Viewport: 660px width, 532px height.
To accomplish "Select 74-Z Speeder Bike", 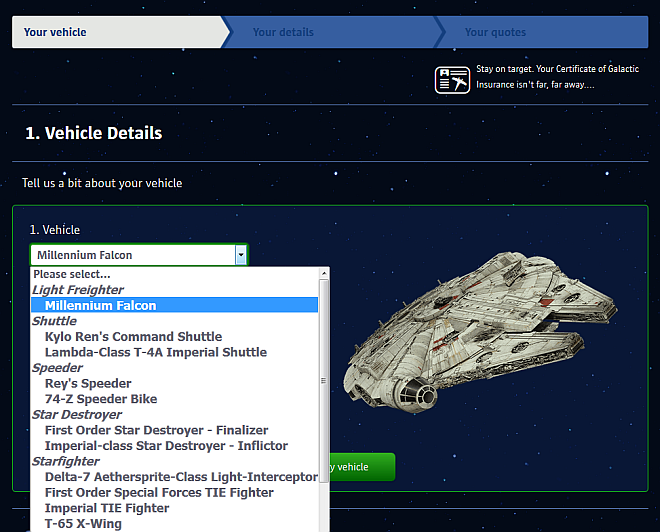I will [174, 399].
